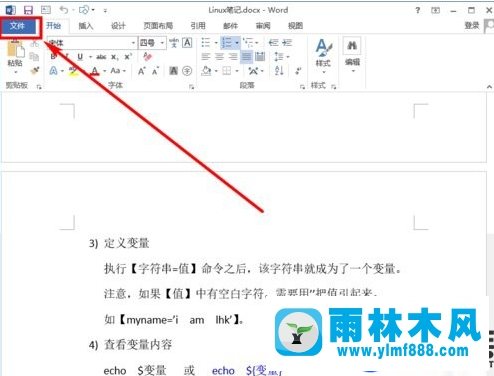Open the font name dropdown (宋体)
The width and height of the screenshot is (494, 376).
[133, 43]
